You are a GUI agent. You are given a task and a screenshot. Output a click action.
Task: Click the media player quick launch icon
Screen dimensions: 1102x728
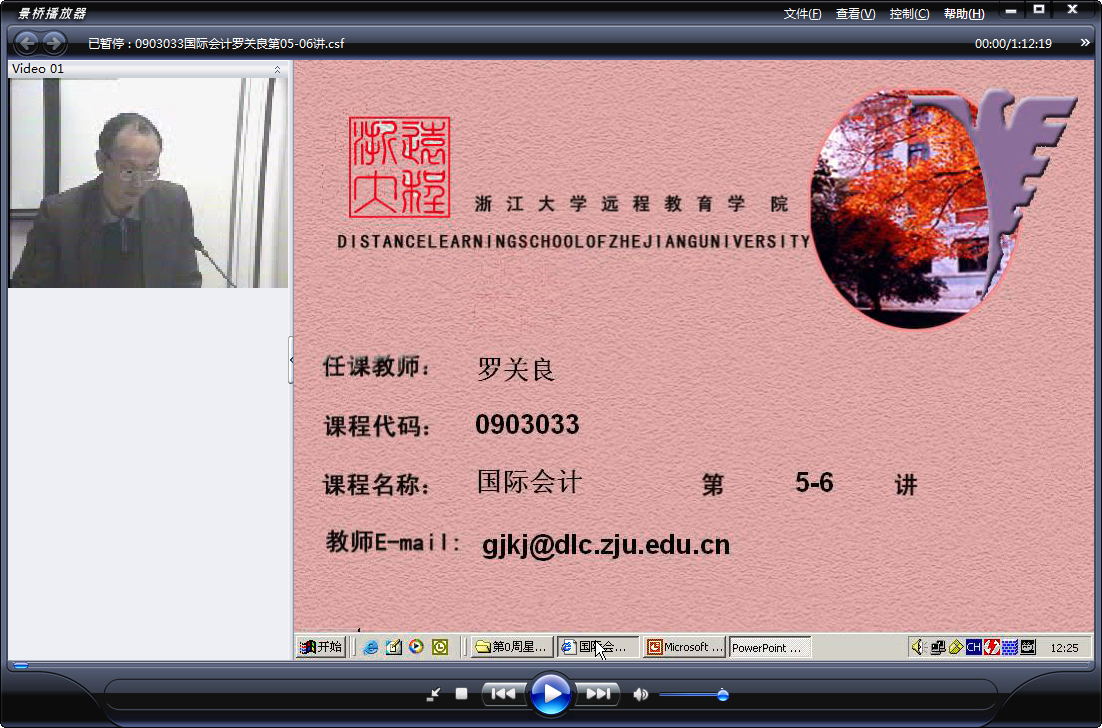point(416,646)
